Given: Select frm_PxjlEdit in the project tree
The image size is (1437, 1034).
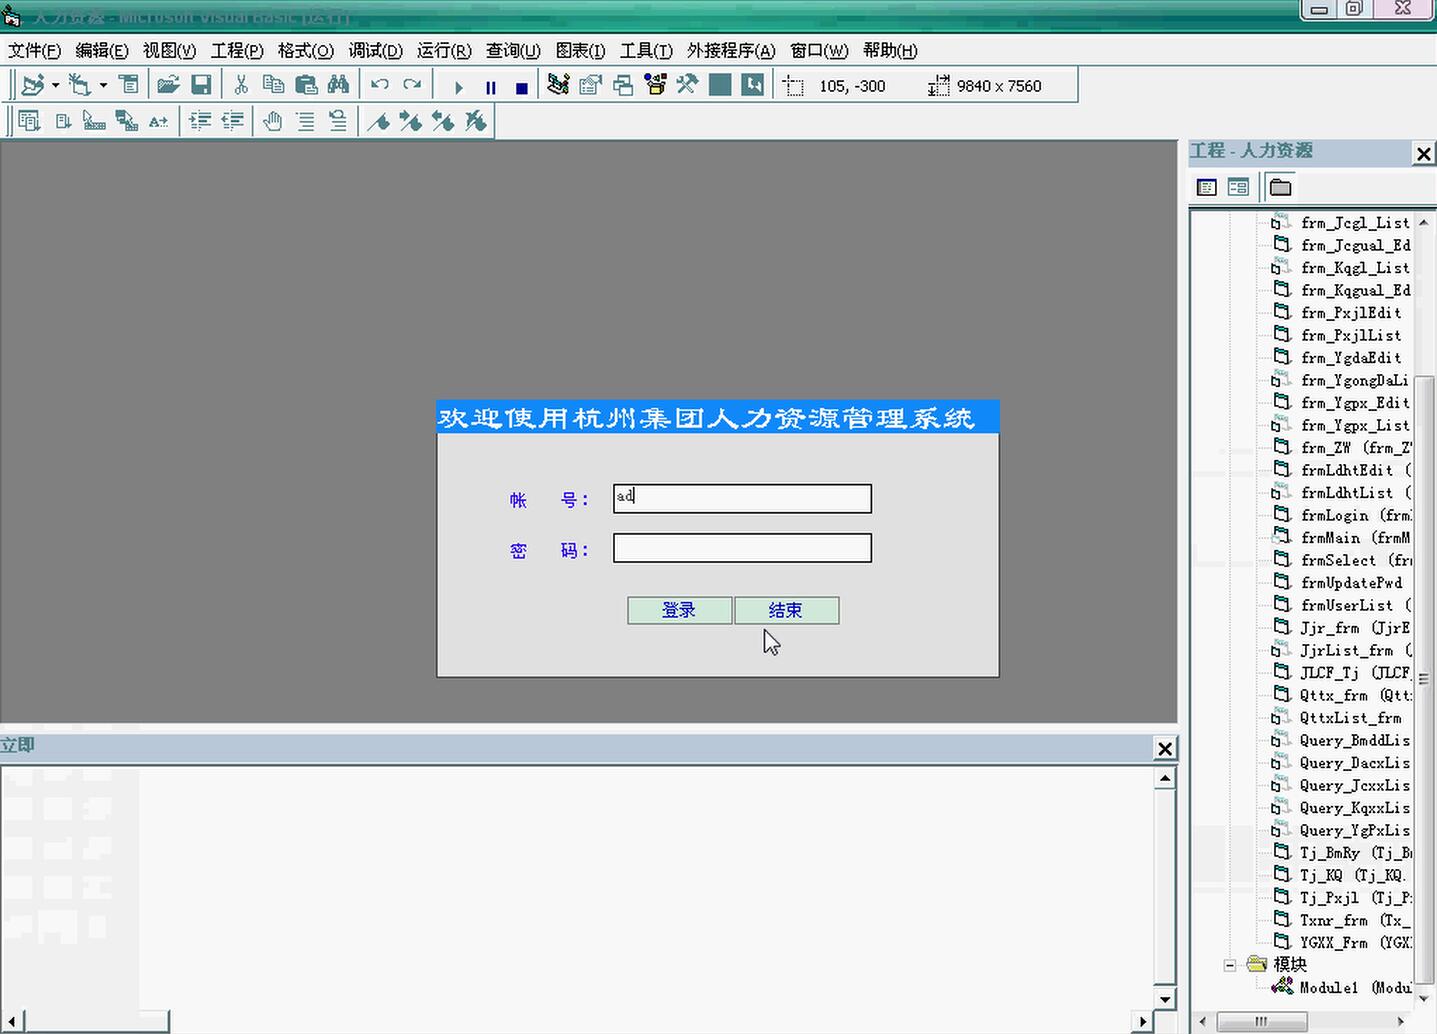Looking at the screenshot, I should (1337, 313).
